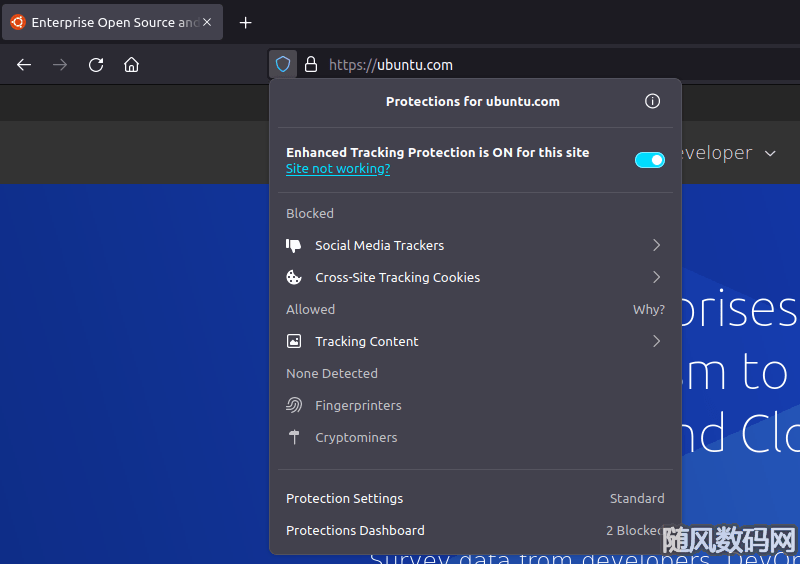Click the Tracking Content image icon
The height and width of the screenshot is (564, 800).
tap(294, 341)
